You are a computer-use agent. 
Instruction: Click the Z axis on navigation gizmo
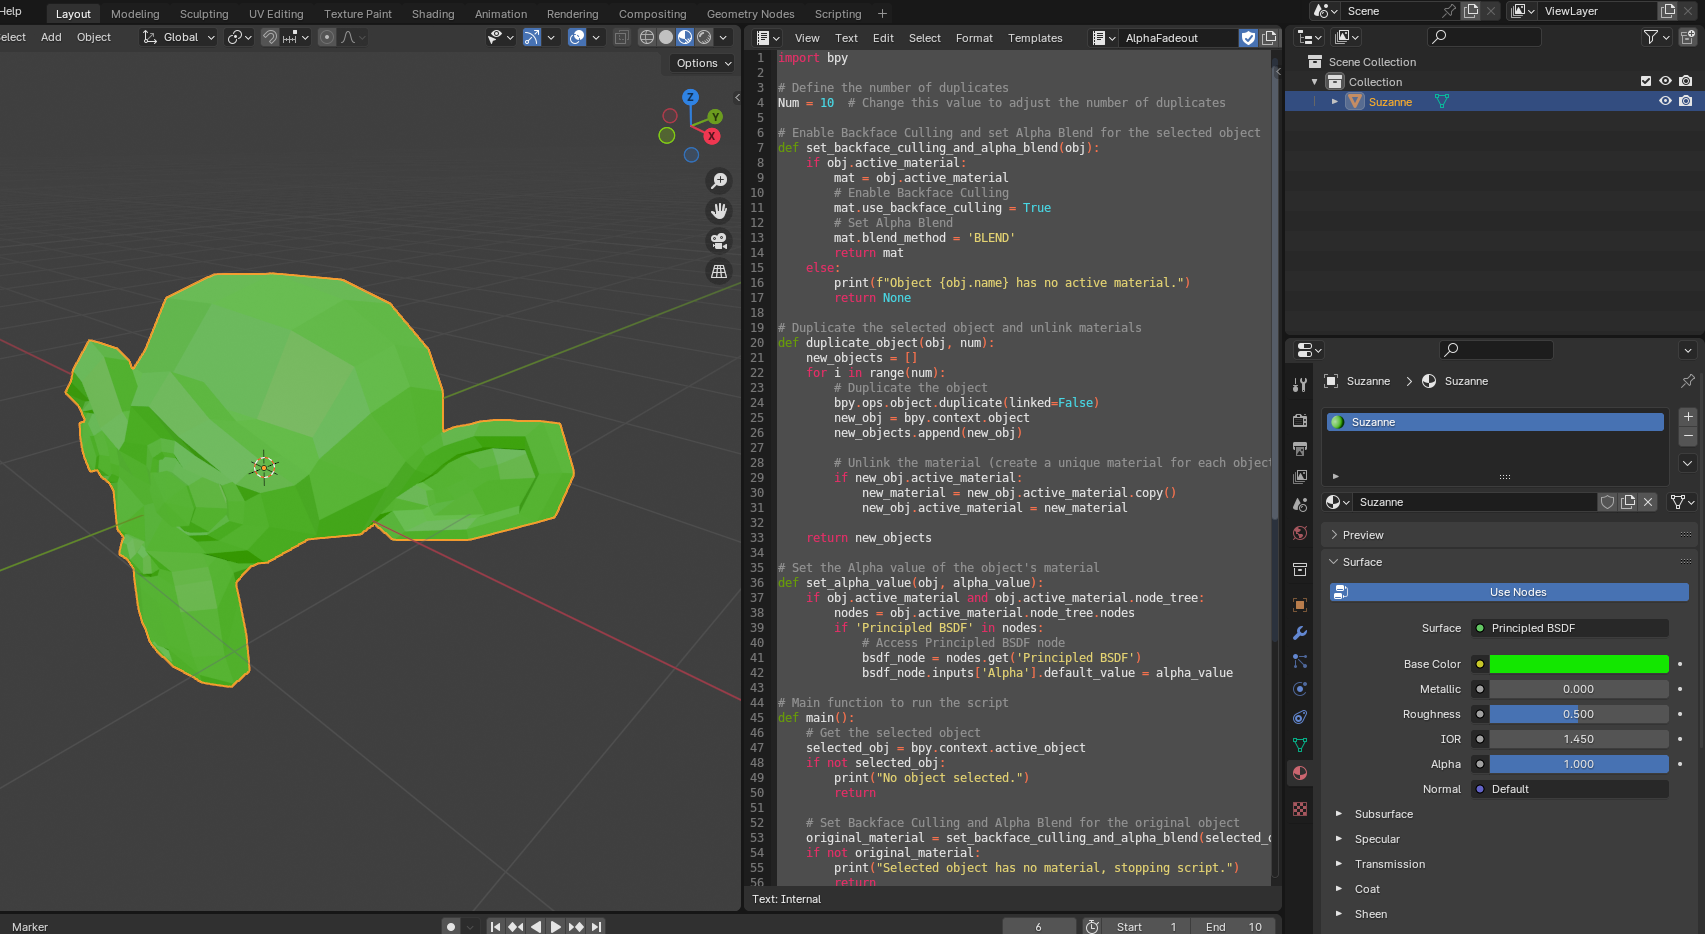coord(690,97)
